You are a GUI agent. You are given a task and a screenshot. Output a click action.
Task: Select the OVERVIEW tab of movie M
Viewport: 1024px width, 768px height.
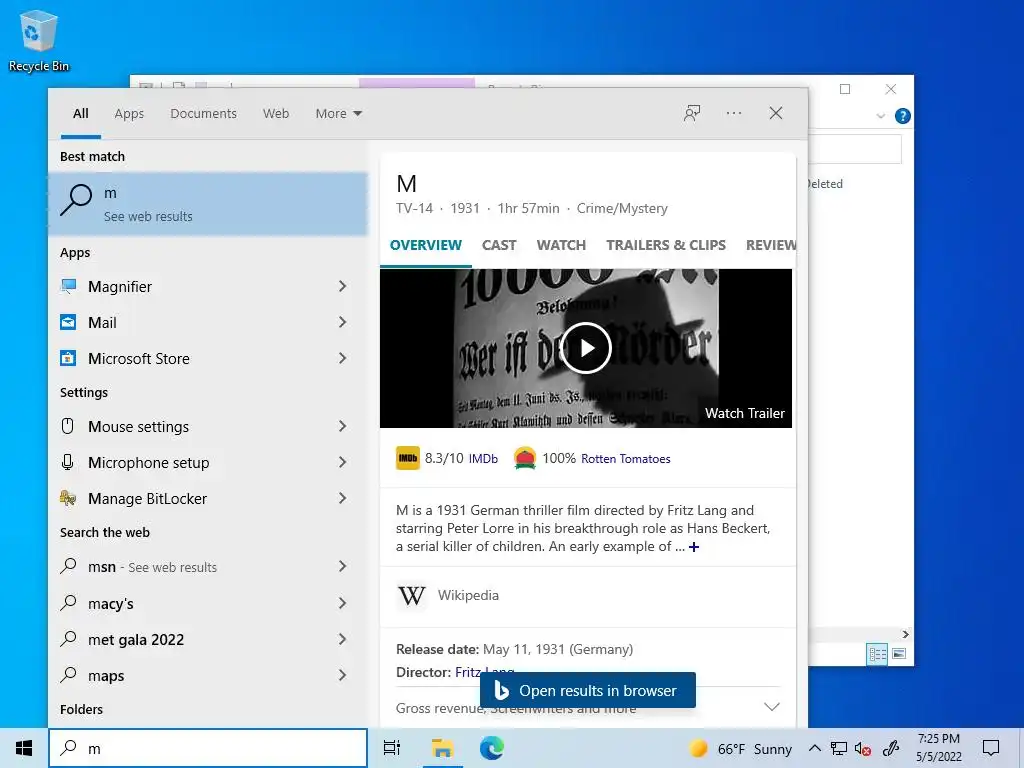click(x=426, y=245)
